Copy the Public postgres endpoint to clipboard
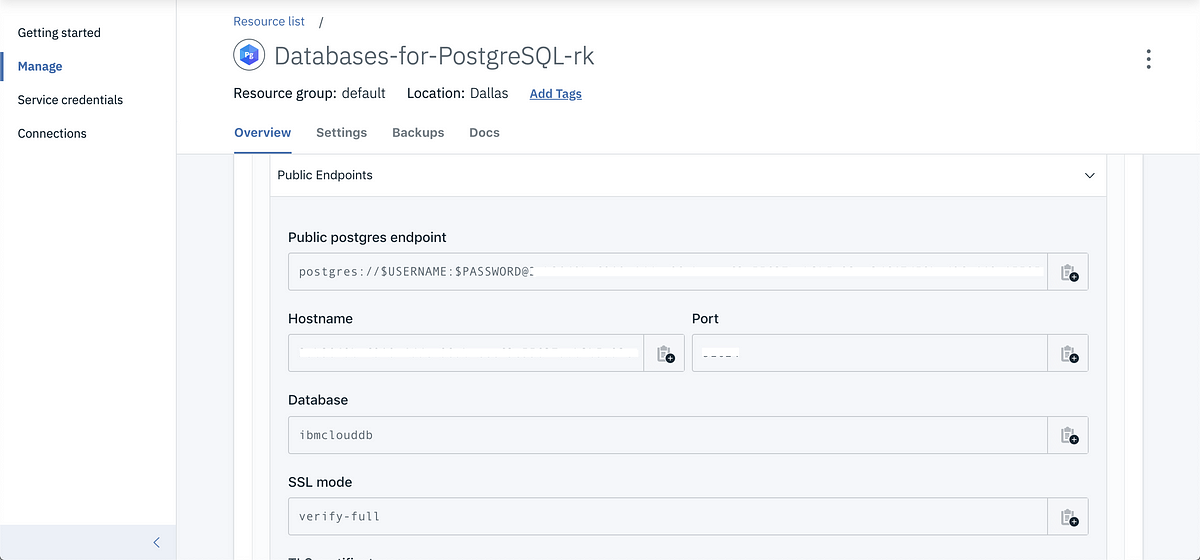The height and width of the screenshot is (560, 1200). 1068,272
